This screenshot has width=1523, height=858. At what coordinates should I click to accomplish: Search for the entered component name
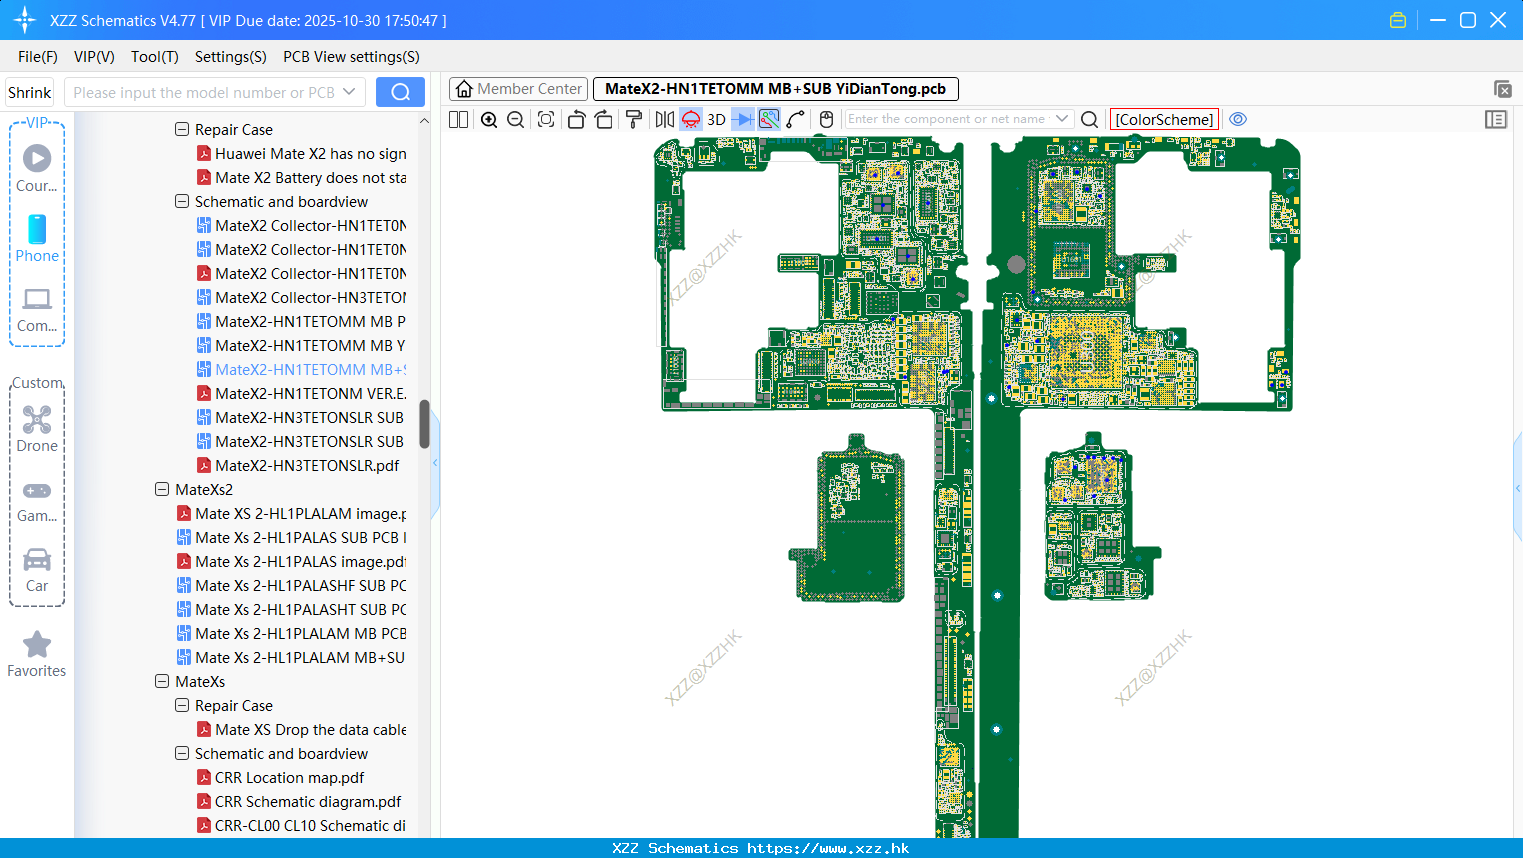click(x=1090, y=119)
